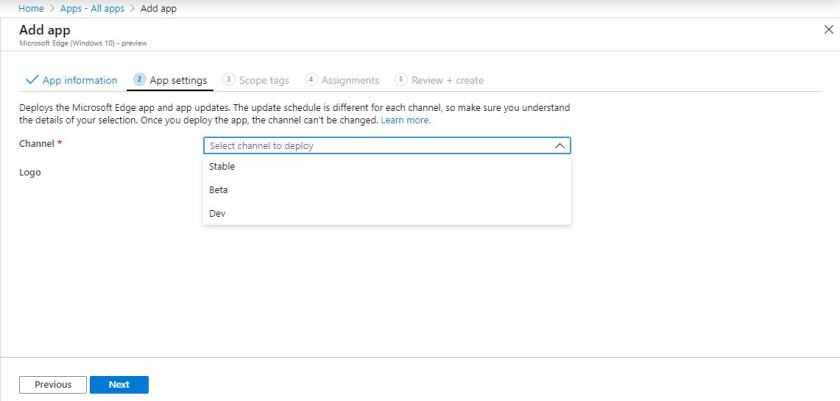Click the step 2 circle icon
Image resolution: width=840 pixels, height=401 pixels.
[140, 80]
